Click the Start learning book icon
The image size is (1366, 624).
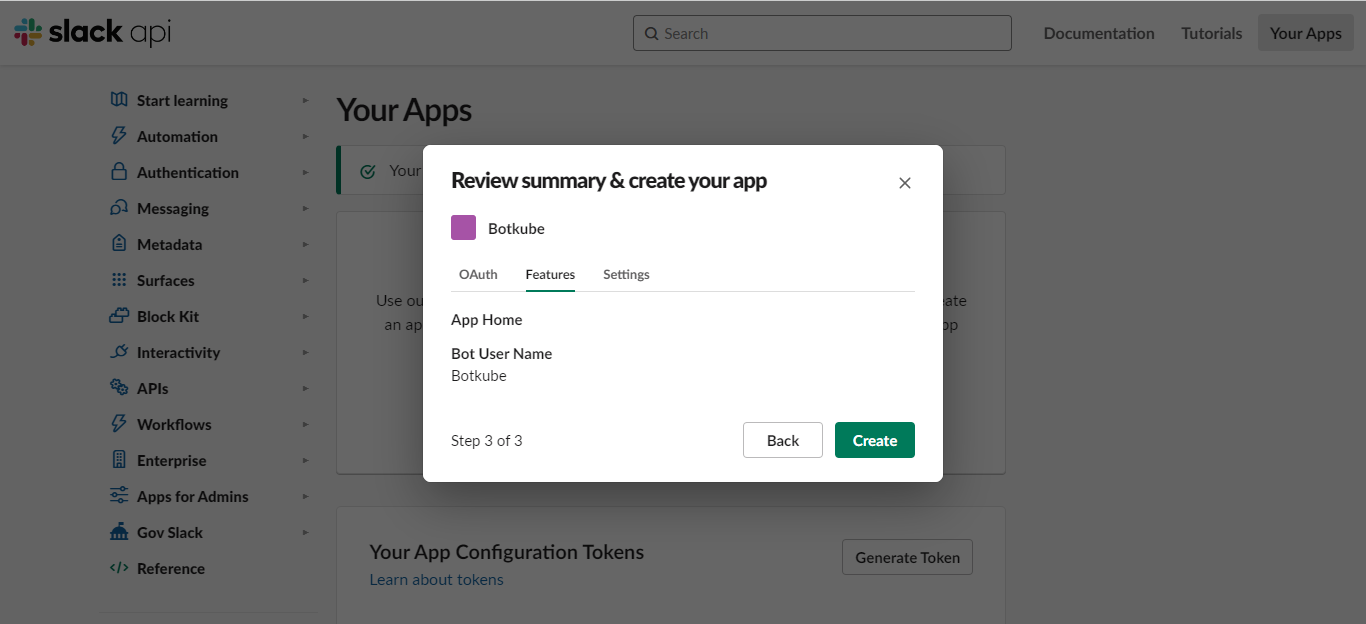119,100
